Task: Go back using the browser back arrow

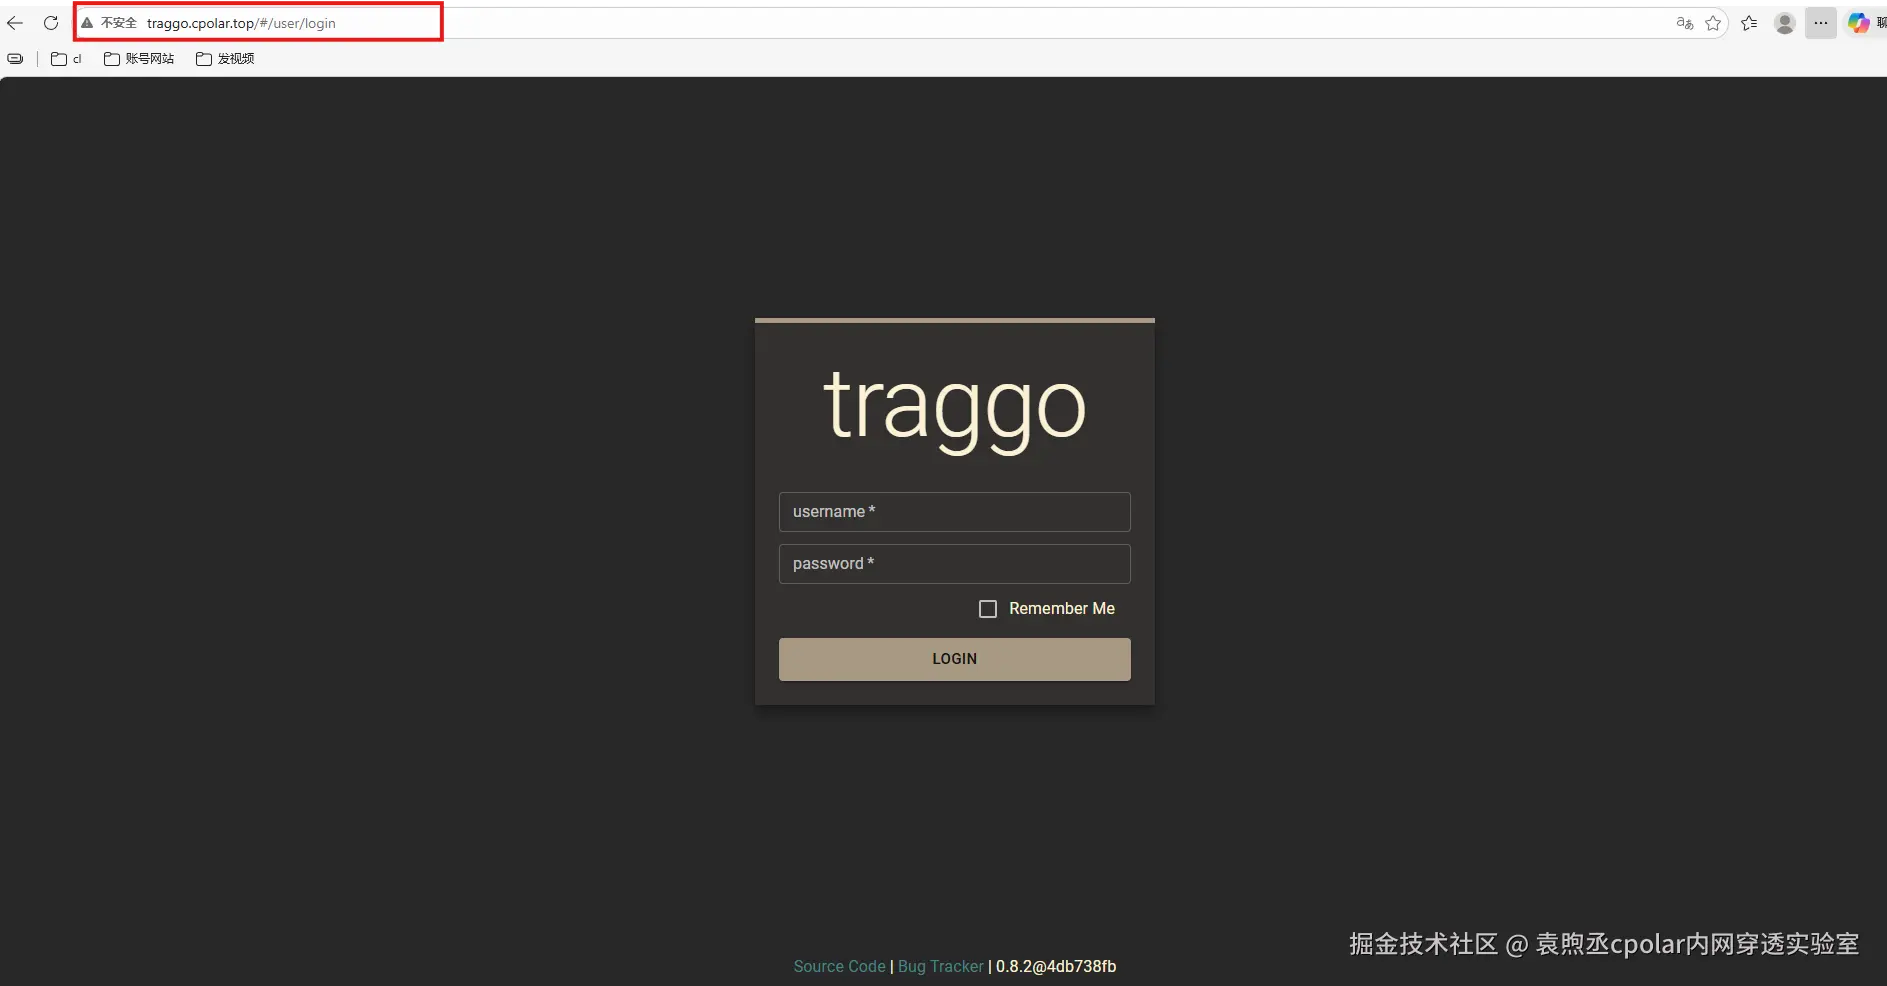Action: click(x=15, y=23)
